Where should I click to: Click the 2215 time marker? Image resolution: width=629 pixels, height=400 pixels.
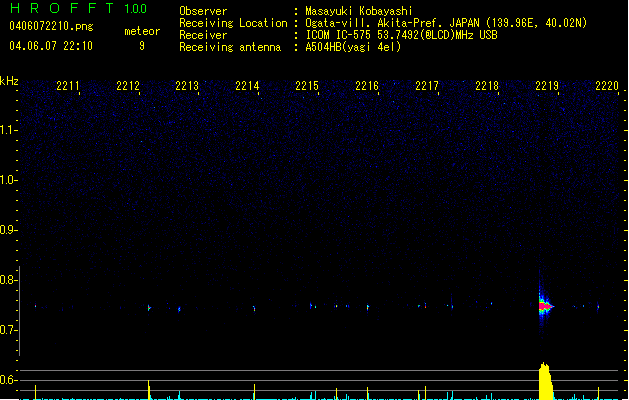tap(307, 86)
